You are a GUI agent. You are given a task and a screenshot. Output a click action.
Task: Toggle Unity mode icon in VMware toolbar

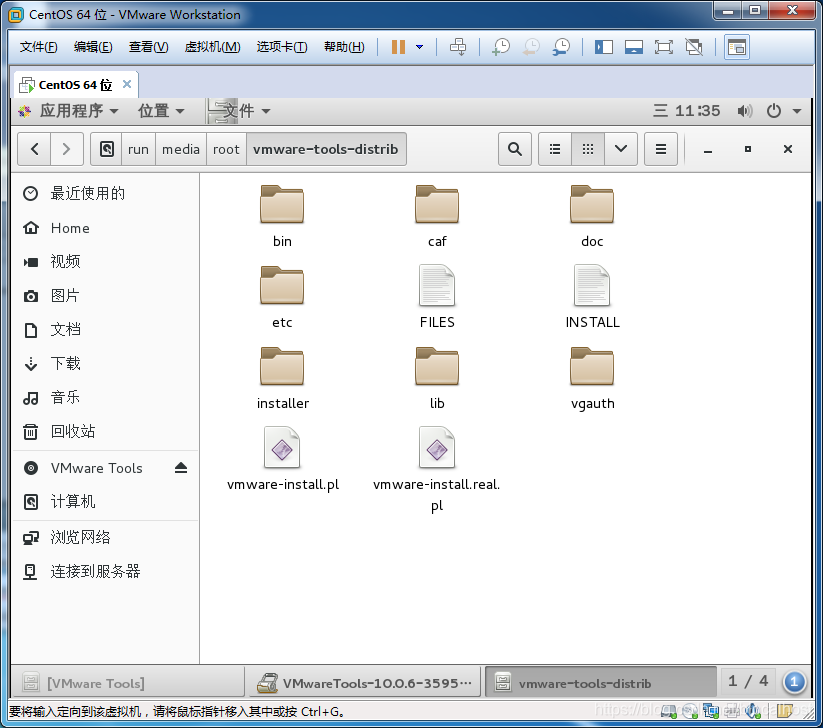point(694,47)
